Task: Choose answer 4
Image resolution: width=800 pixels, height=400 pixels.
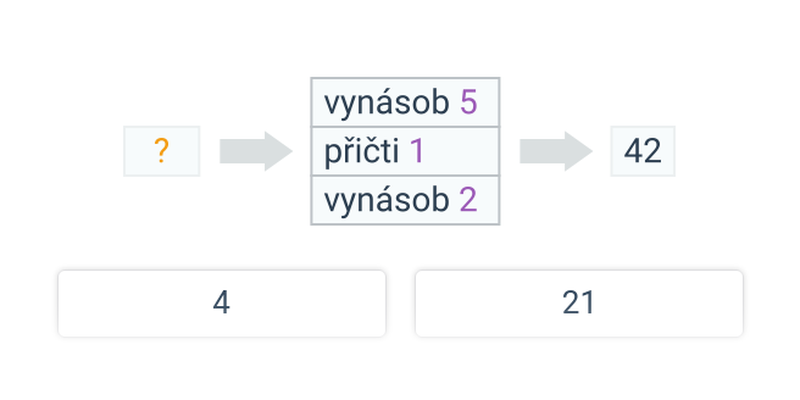Action: tap(221, 303)
